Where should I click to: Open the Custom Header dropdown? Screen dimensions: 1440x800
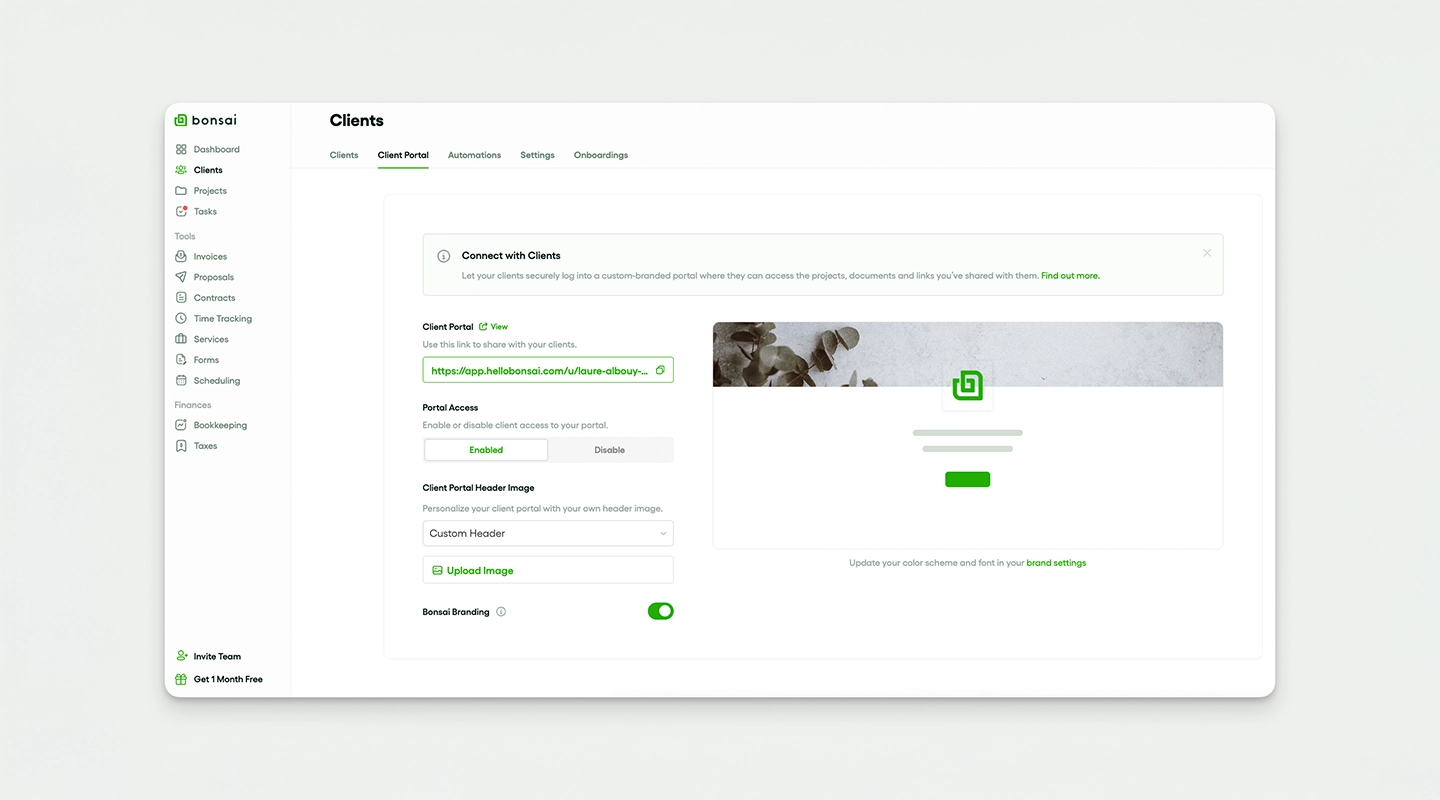548,533
